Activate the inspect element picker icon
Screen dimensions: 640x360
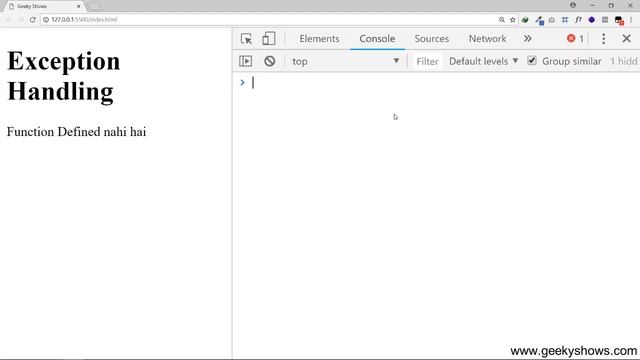tap(246, 39)
